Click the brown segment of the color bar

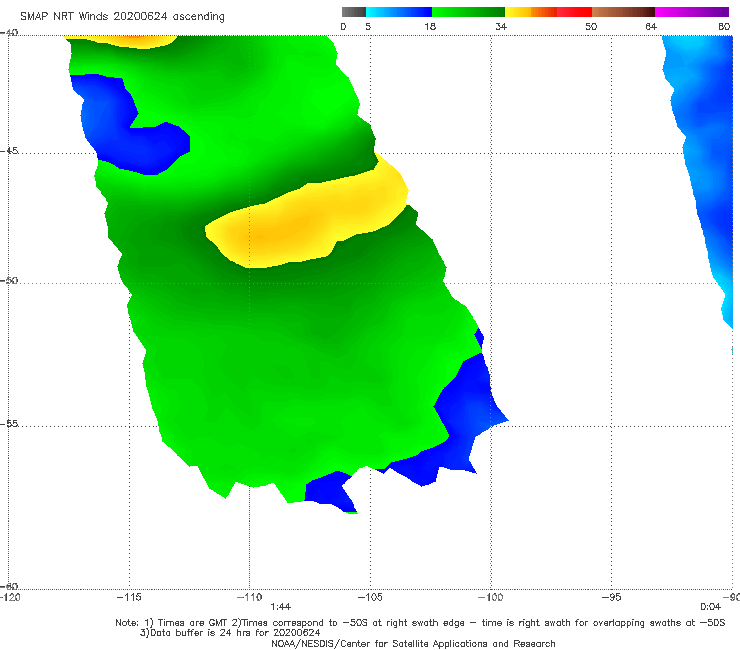(623, 12)
